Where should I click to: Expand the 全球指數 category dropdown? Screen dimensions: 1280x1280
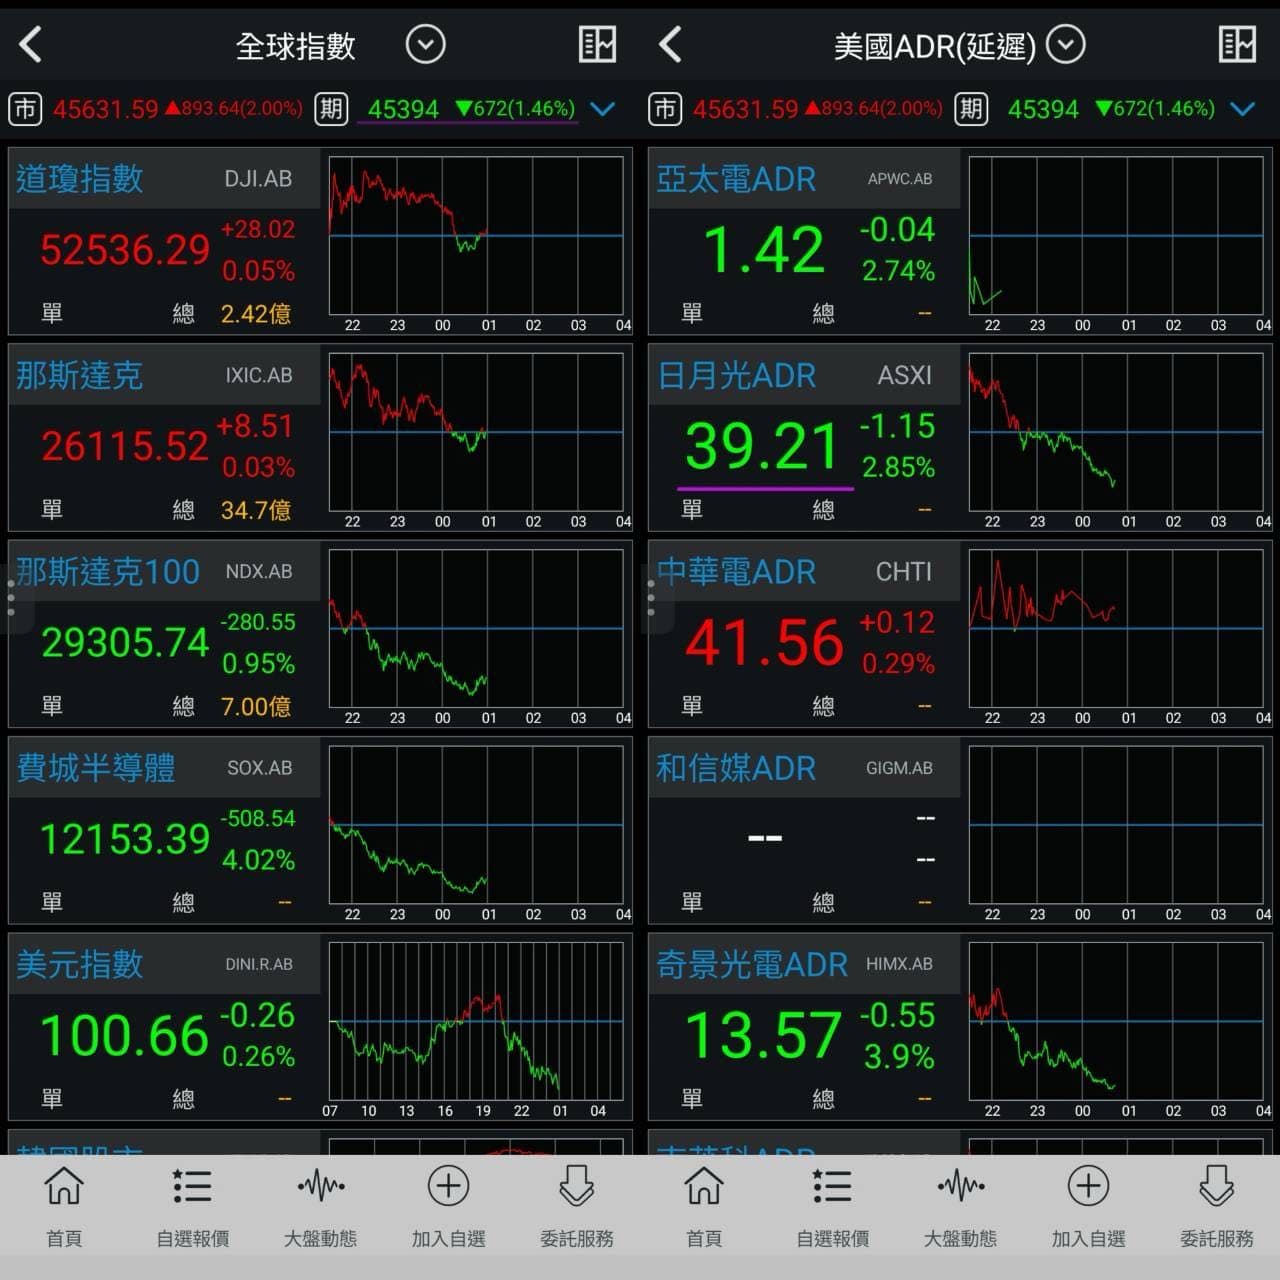(425, 45)
